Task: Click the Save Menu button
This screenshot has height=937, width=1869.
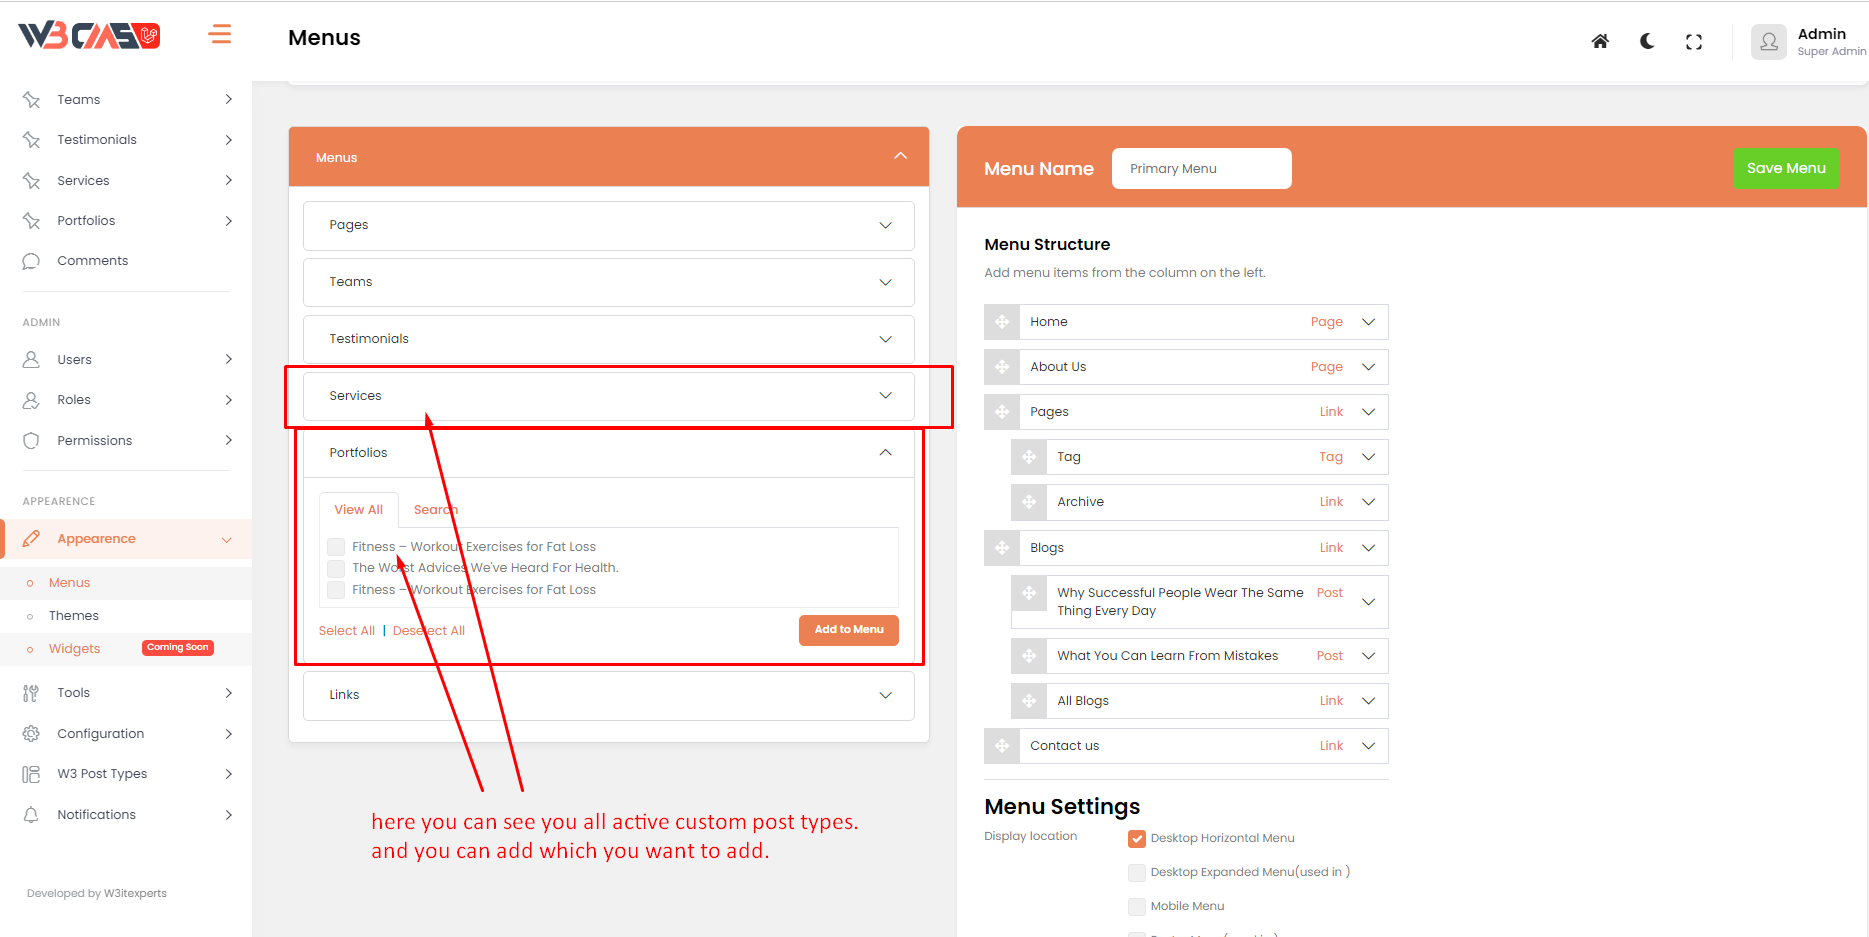Action: (x=1786, y=168)
